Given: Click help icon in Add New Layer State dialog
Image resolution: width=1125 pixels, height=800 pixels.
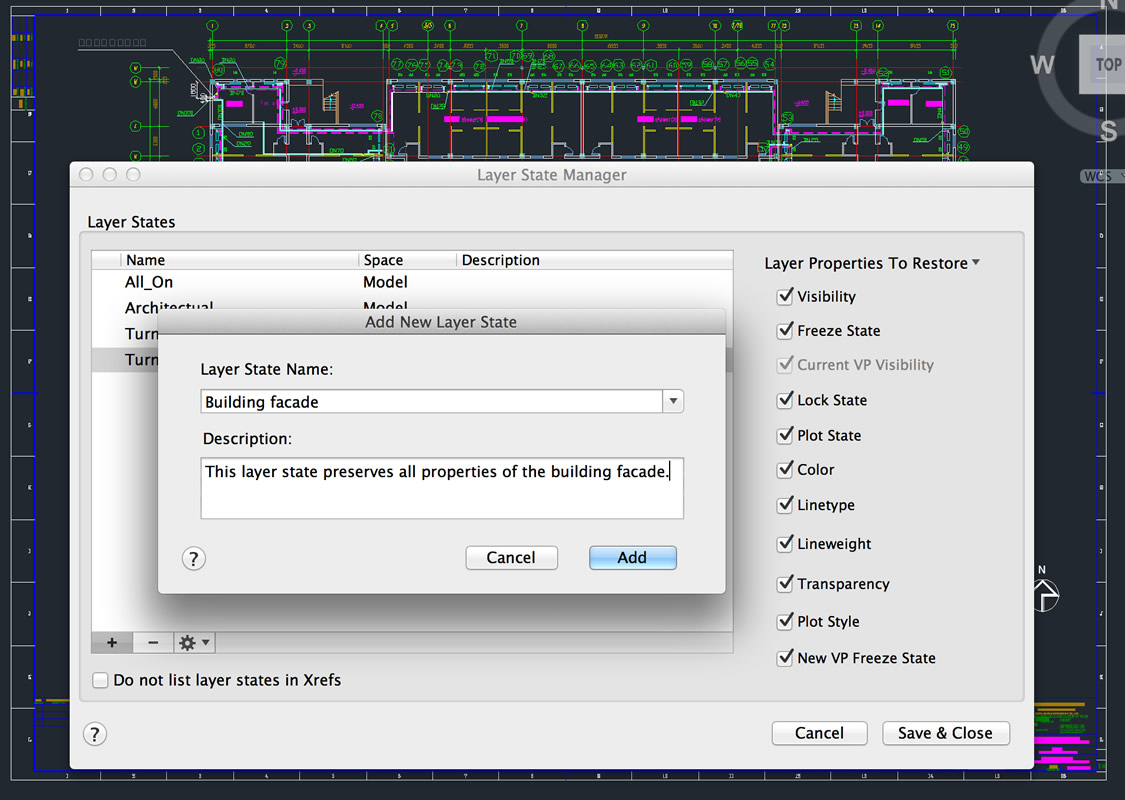Looking at the screenshot, I should pos(194,558).
